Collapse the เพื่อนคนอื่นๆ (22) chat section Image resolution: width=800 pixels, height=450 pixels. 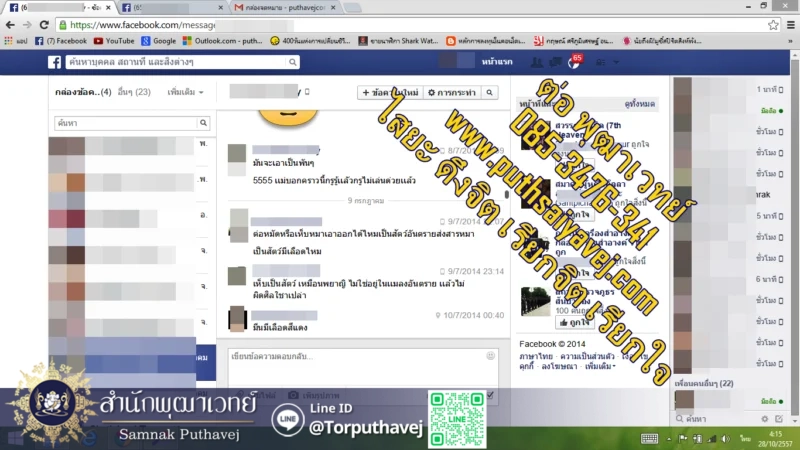pyautogui.click(x=704, y=383)
